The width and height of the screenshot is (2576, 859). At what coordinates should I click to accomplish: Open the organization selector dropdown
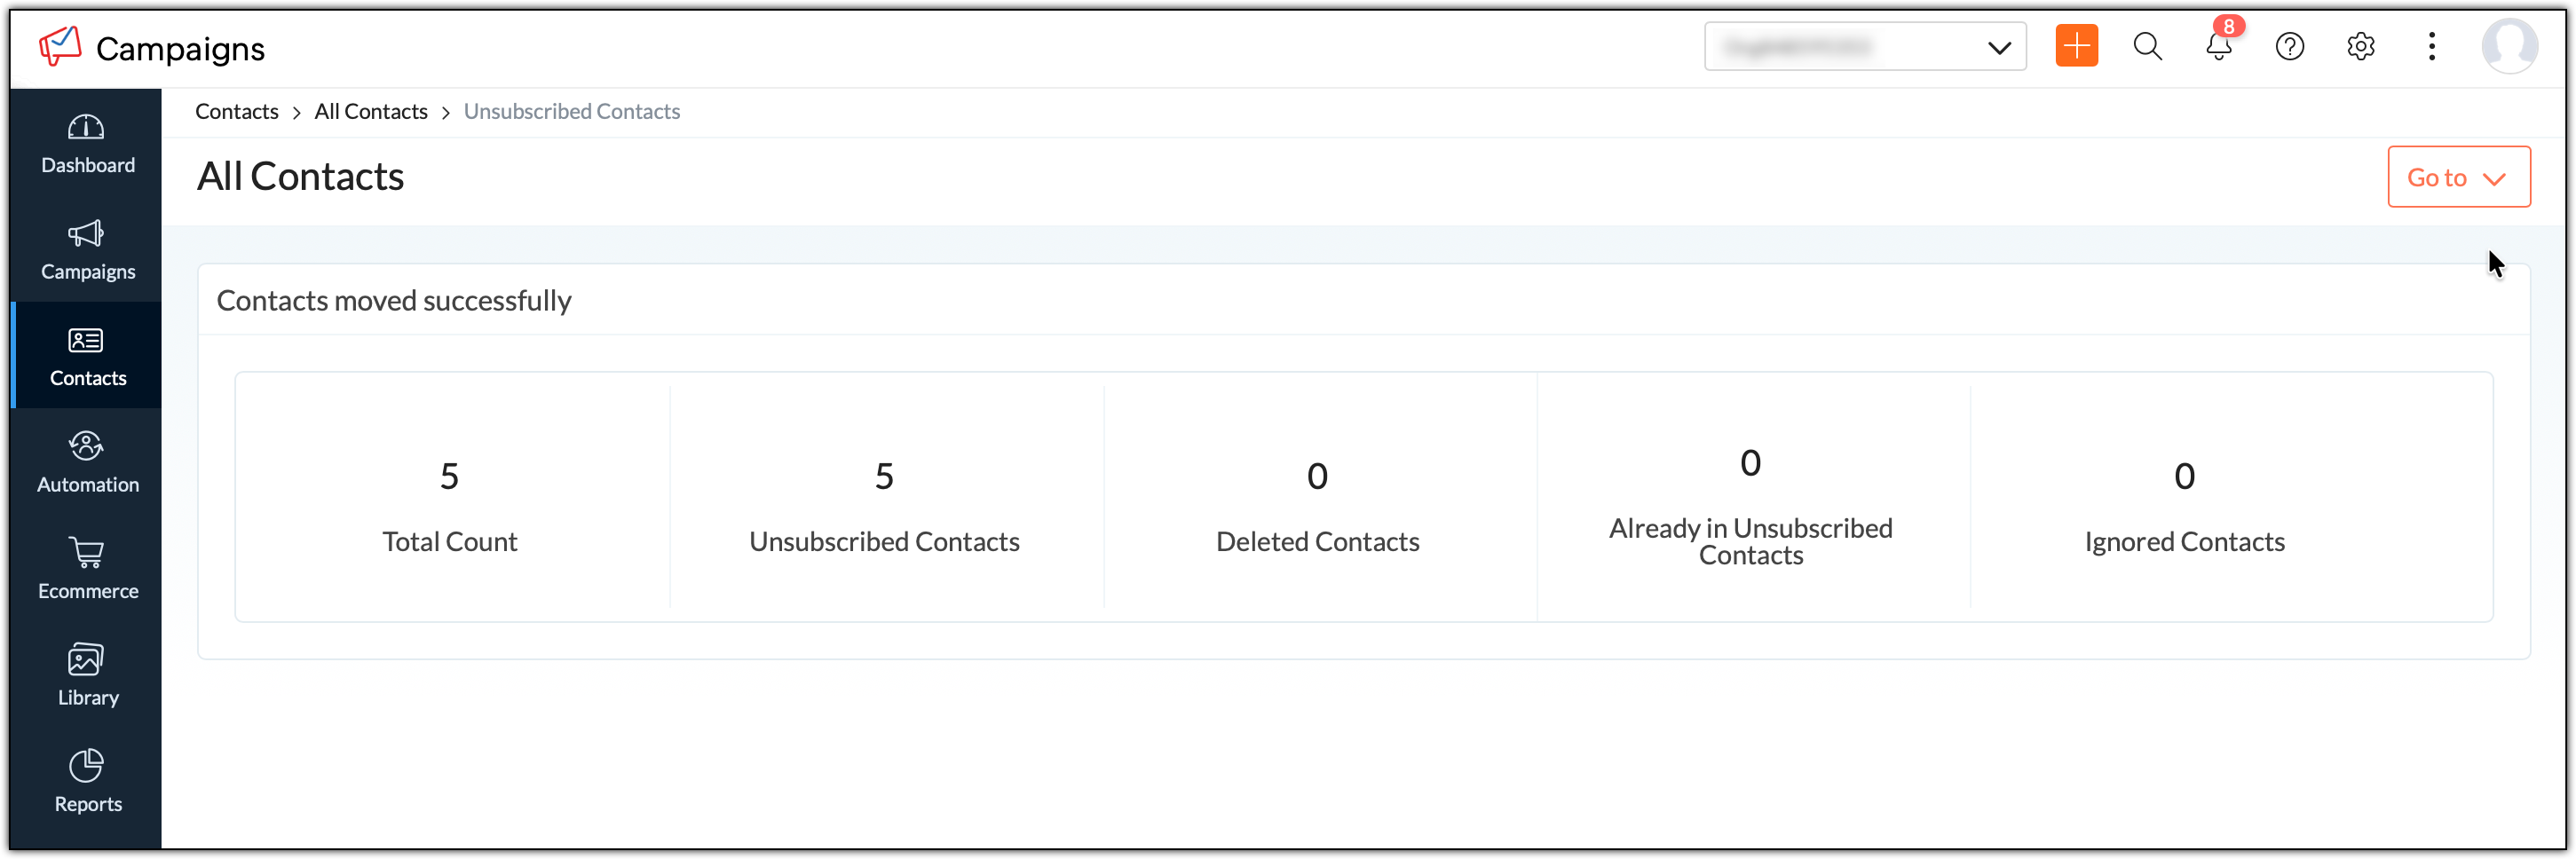tap(1864, 46)
